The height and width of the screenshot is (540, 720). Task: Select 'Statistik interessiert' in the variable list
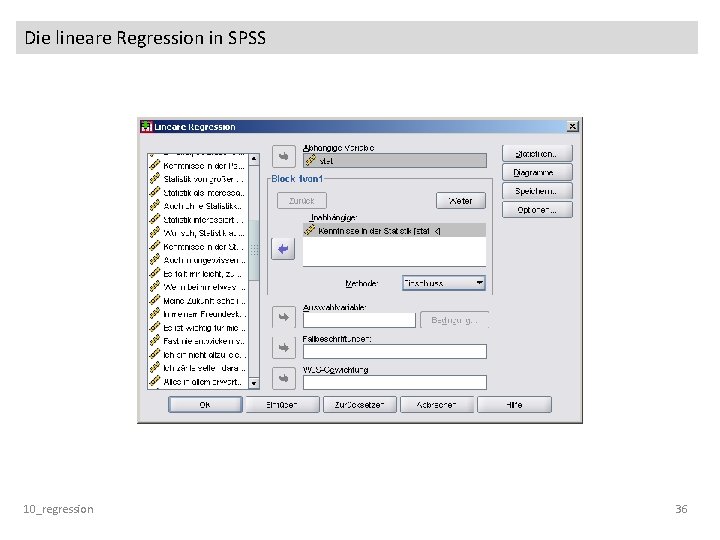[x=198, y=219]
